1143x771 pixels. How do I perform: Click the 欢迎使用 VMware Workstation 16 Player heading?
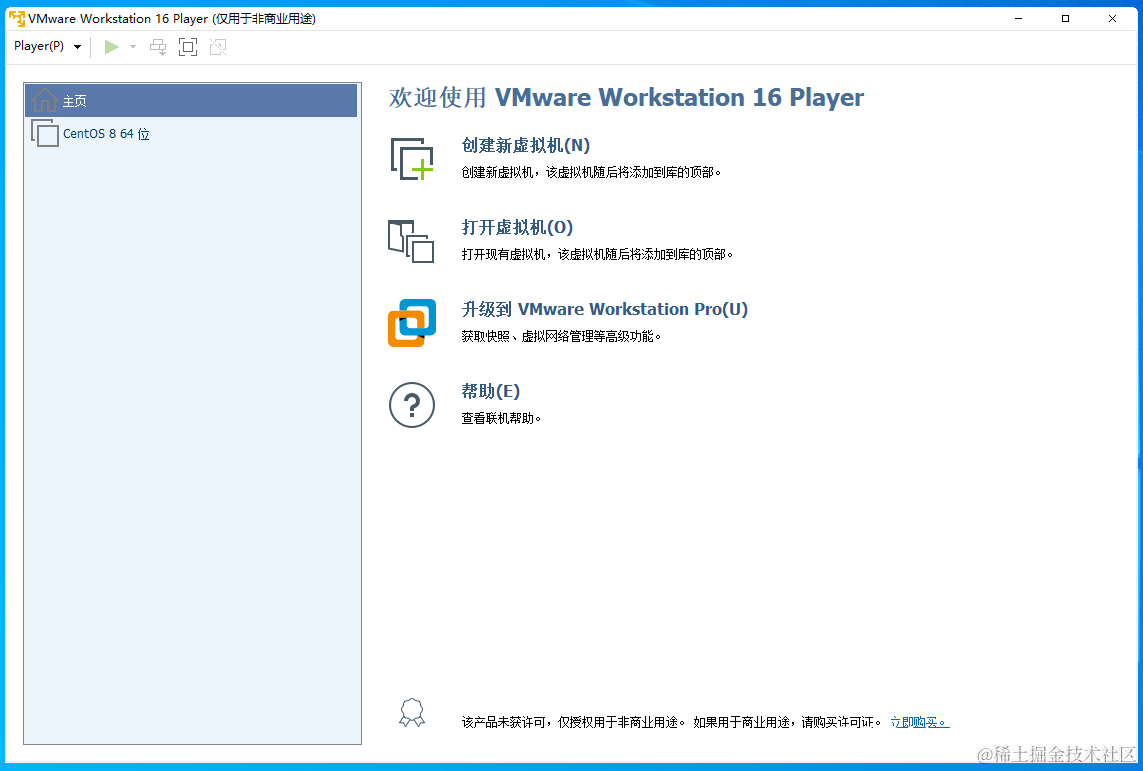pyautogui.click(x=626, y=98)
